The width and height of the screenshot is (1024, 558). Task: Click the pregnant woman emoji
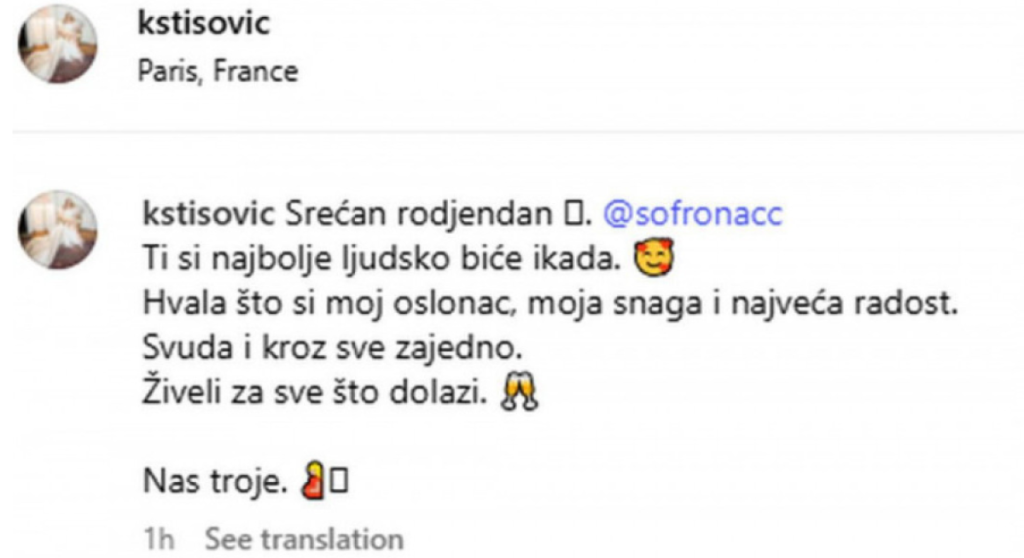tap(314, 481)
